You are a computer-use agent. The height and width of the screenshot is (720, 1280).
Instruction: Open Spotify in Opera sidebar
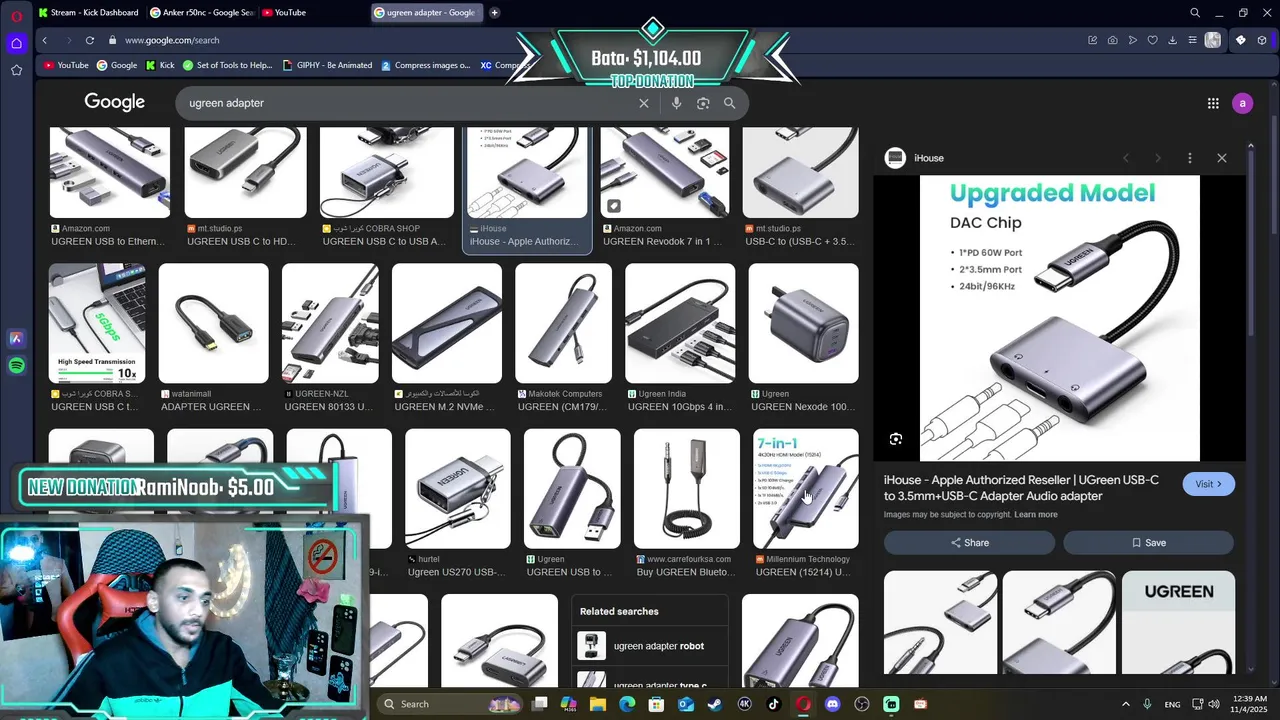(16, 366)
